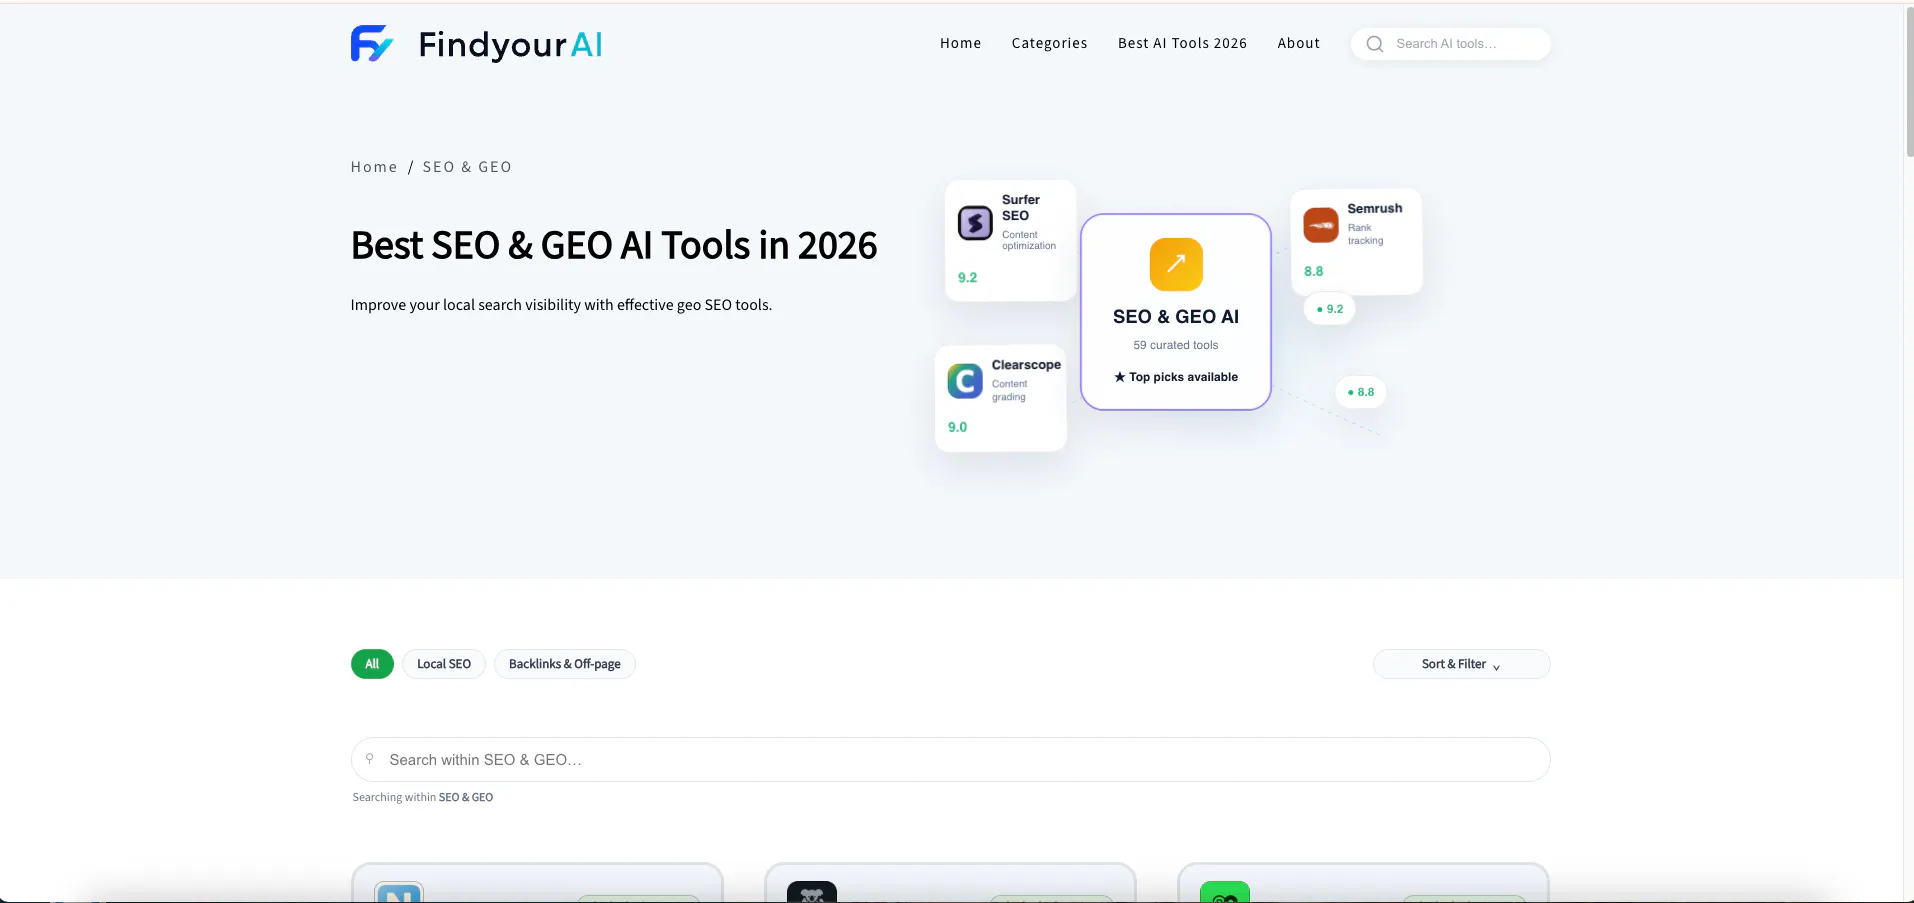
Task: Click the Surfer SEO logo icon
Action: 975,222
